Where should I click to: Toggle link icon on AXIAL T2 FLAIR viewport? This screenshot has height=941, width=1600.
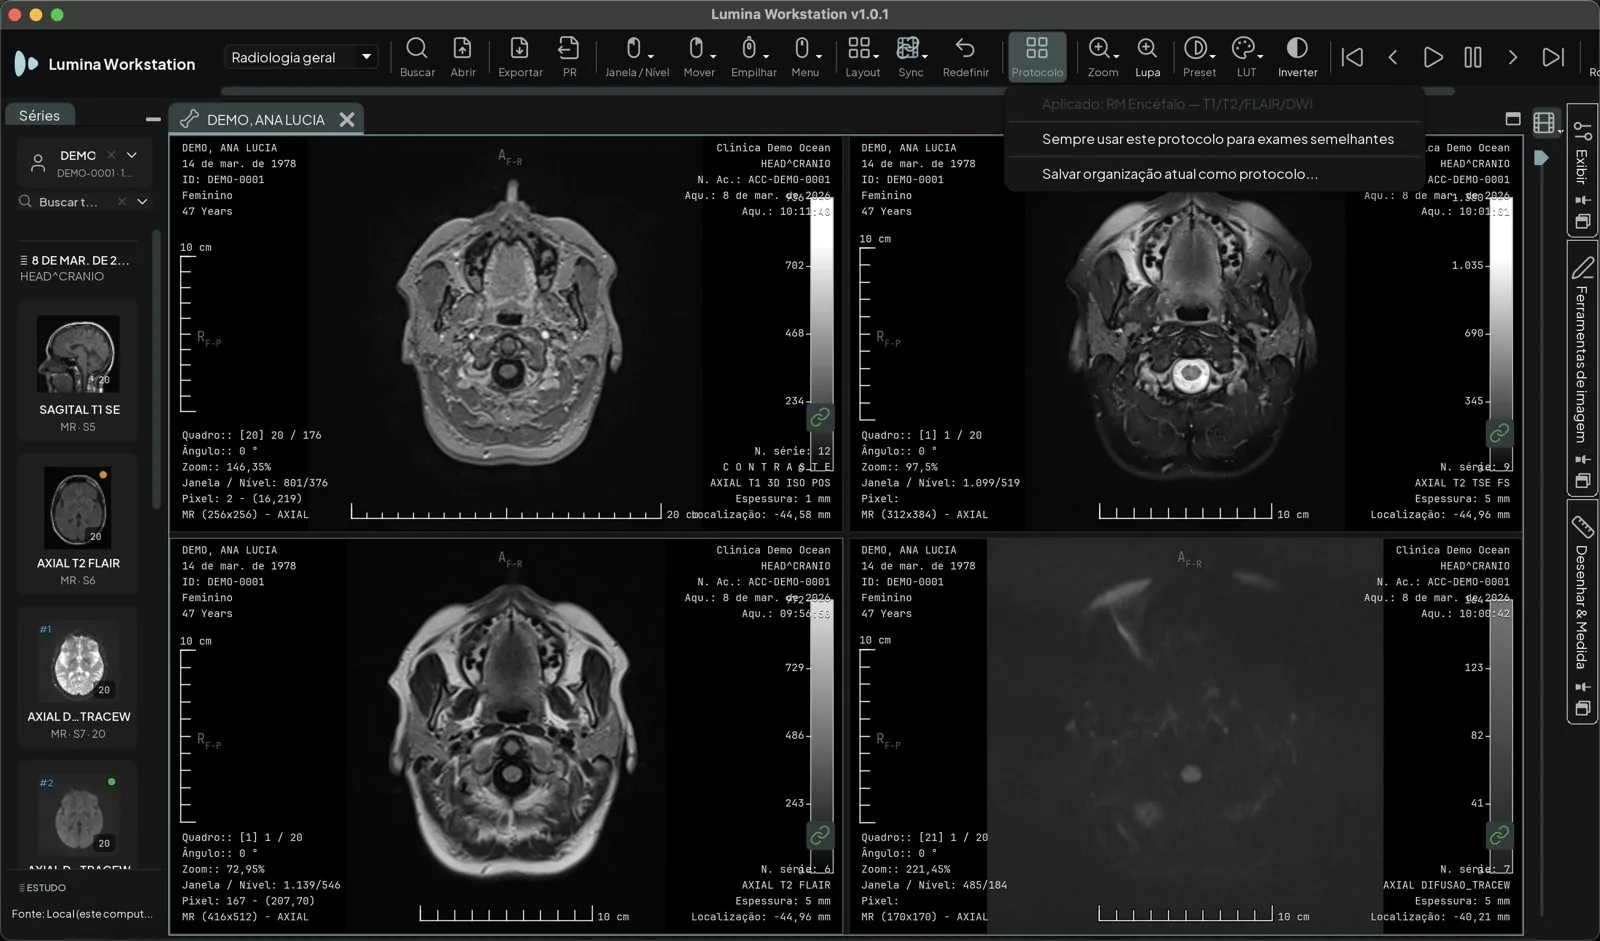[820, 835]
